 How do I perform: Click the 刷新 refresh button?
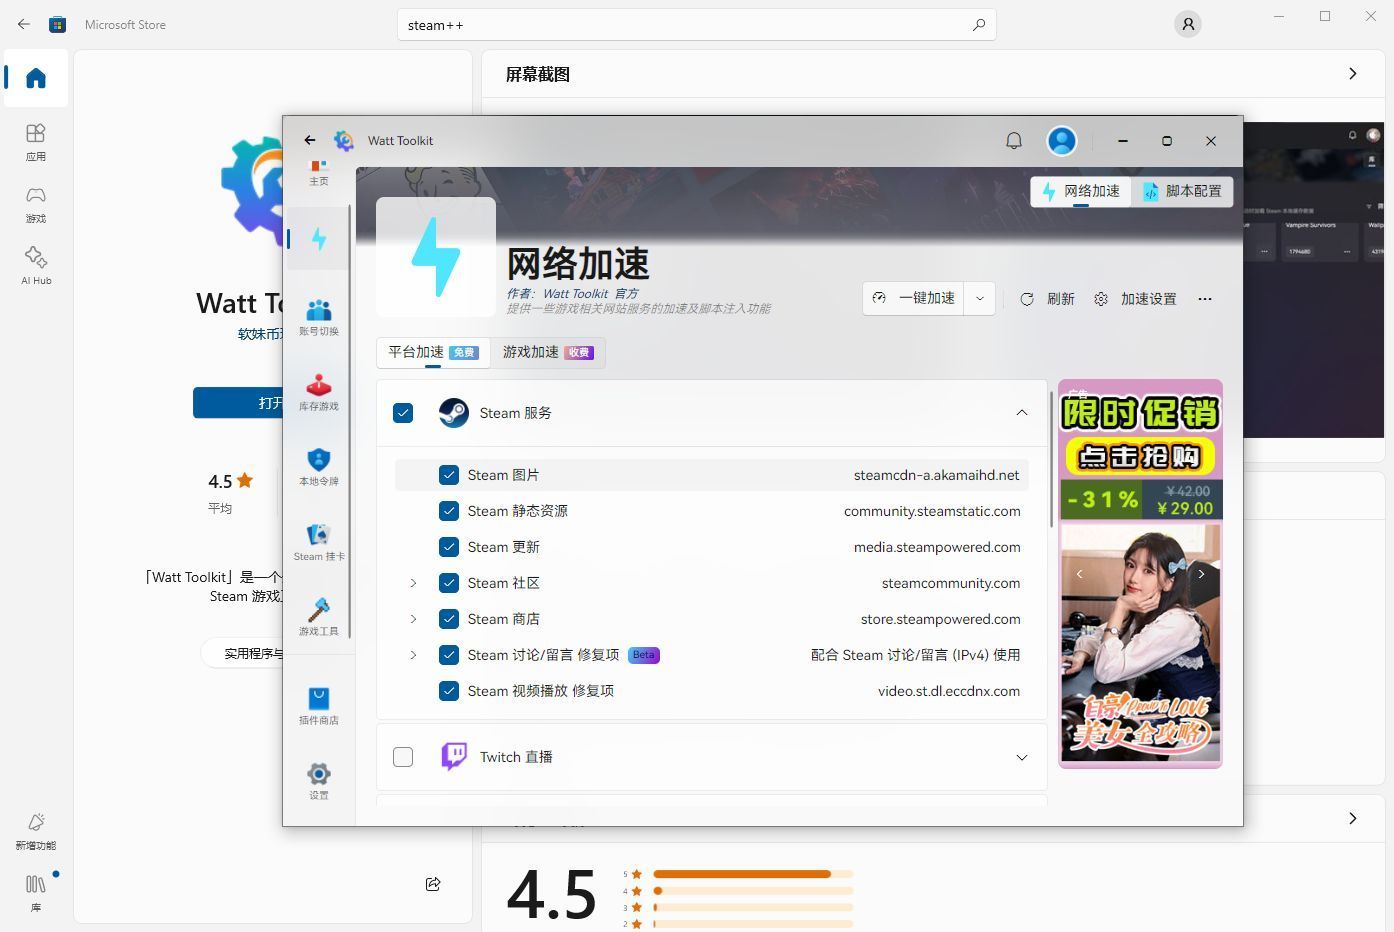coord(1047,299)
